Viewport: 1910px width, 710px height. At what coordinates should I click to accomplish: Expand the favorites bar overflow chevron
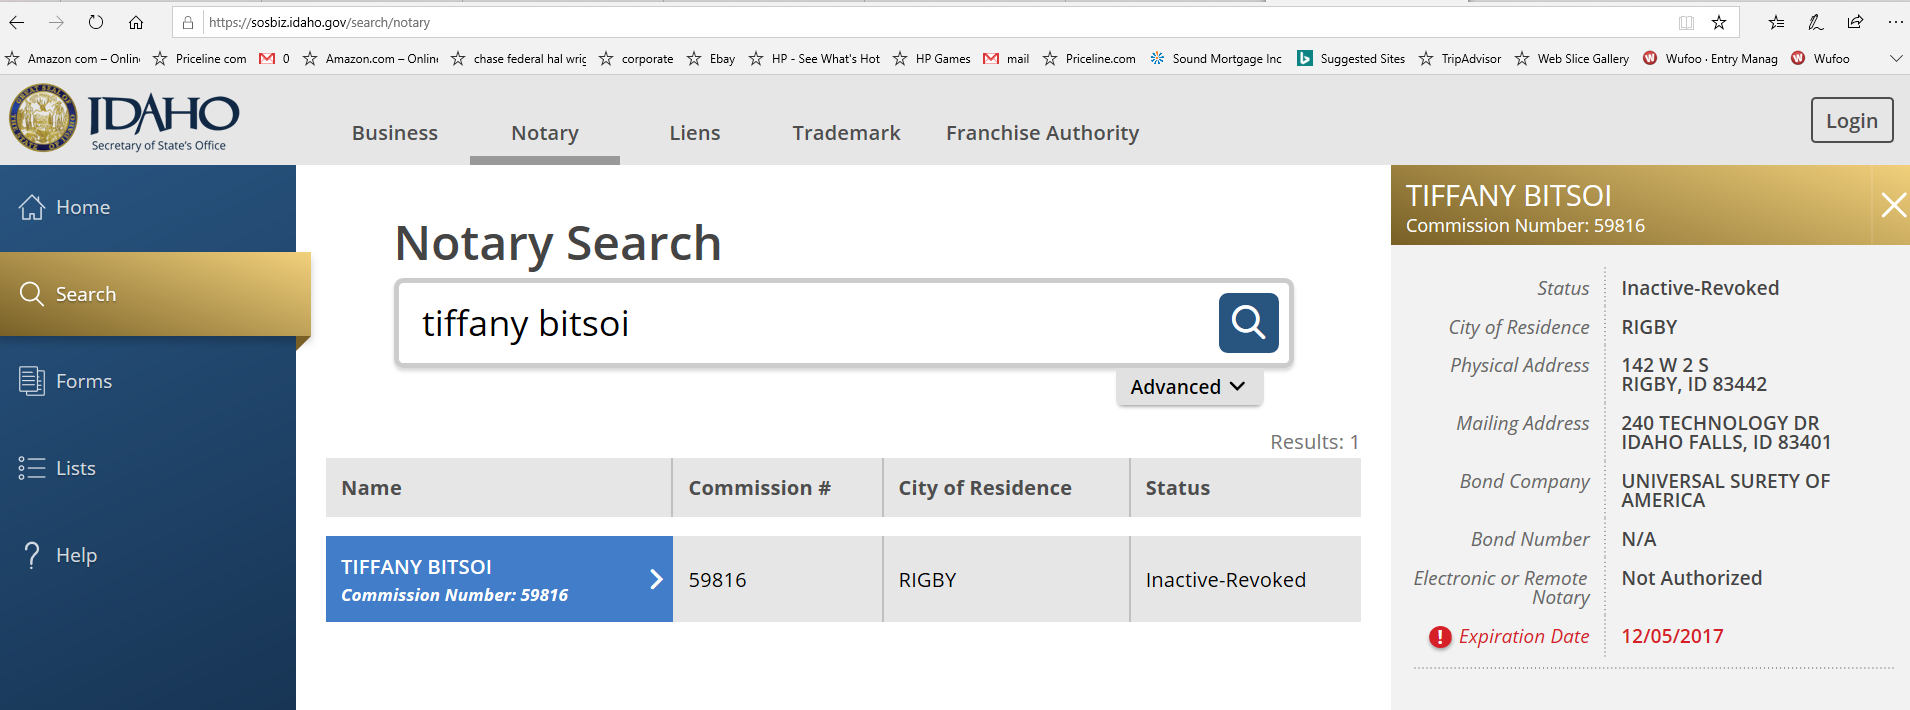tap(1895, 59)
